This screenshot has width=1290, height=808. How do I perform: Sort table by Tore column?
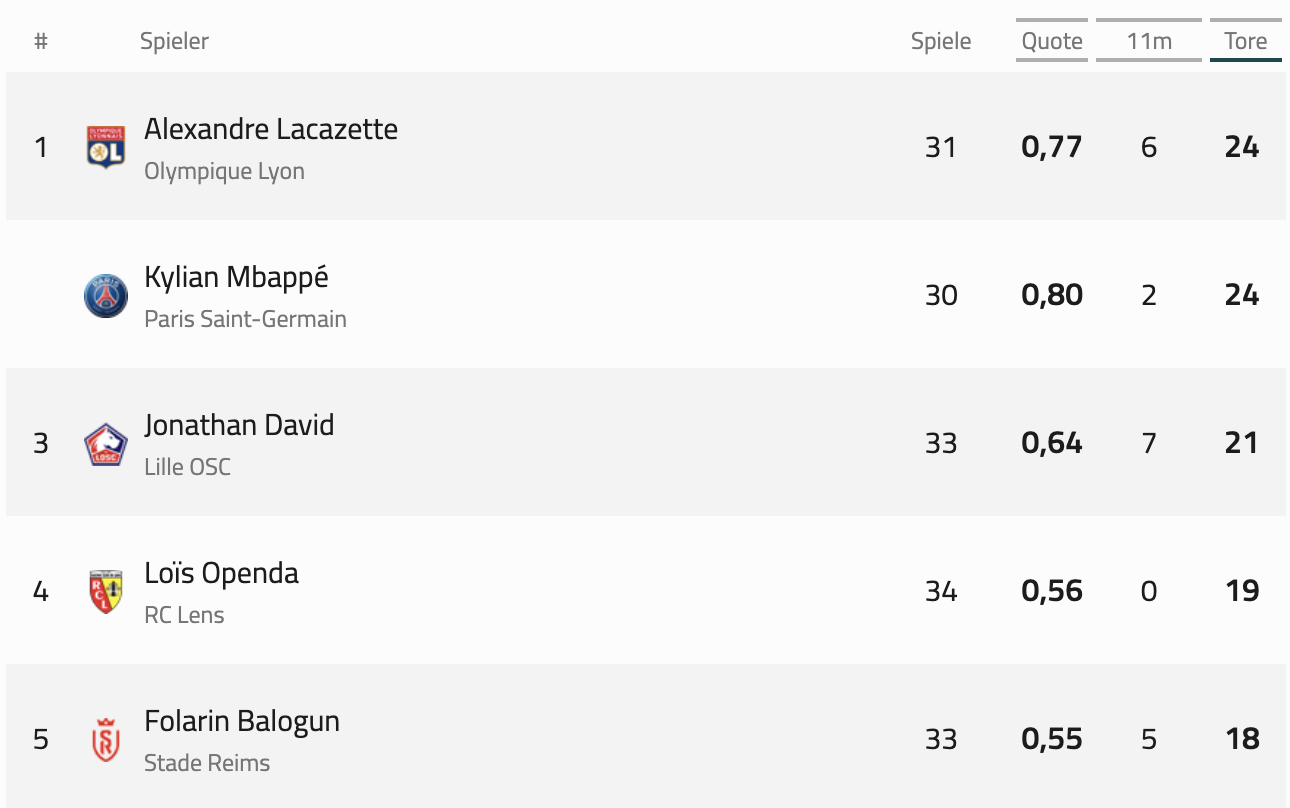click(x=1245, y=41)
